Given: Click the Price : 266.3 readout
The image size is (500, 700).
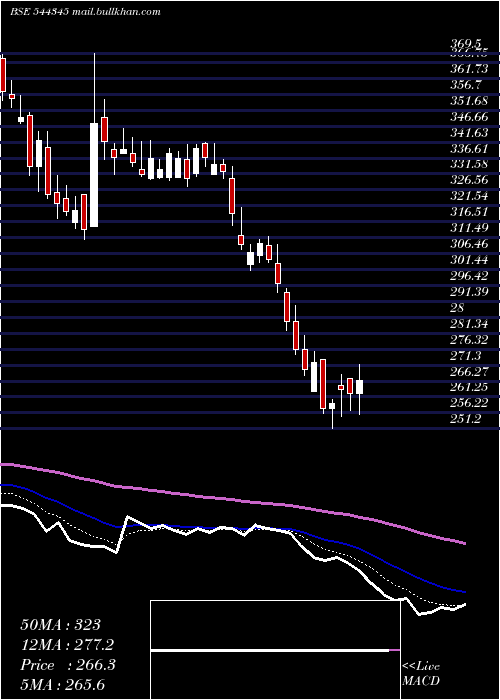Looking at the screenshot, I should 68,665.
